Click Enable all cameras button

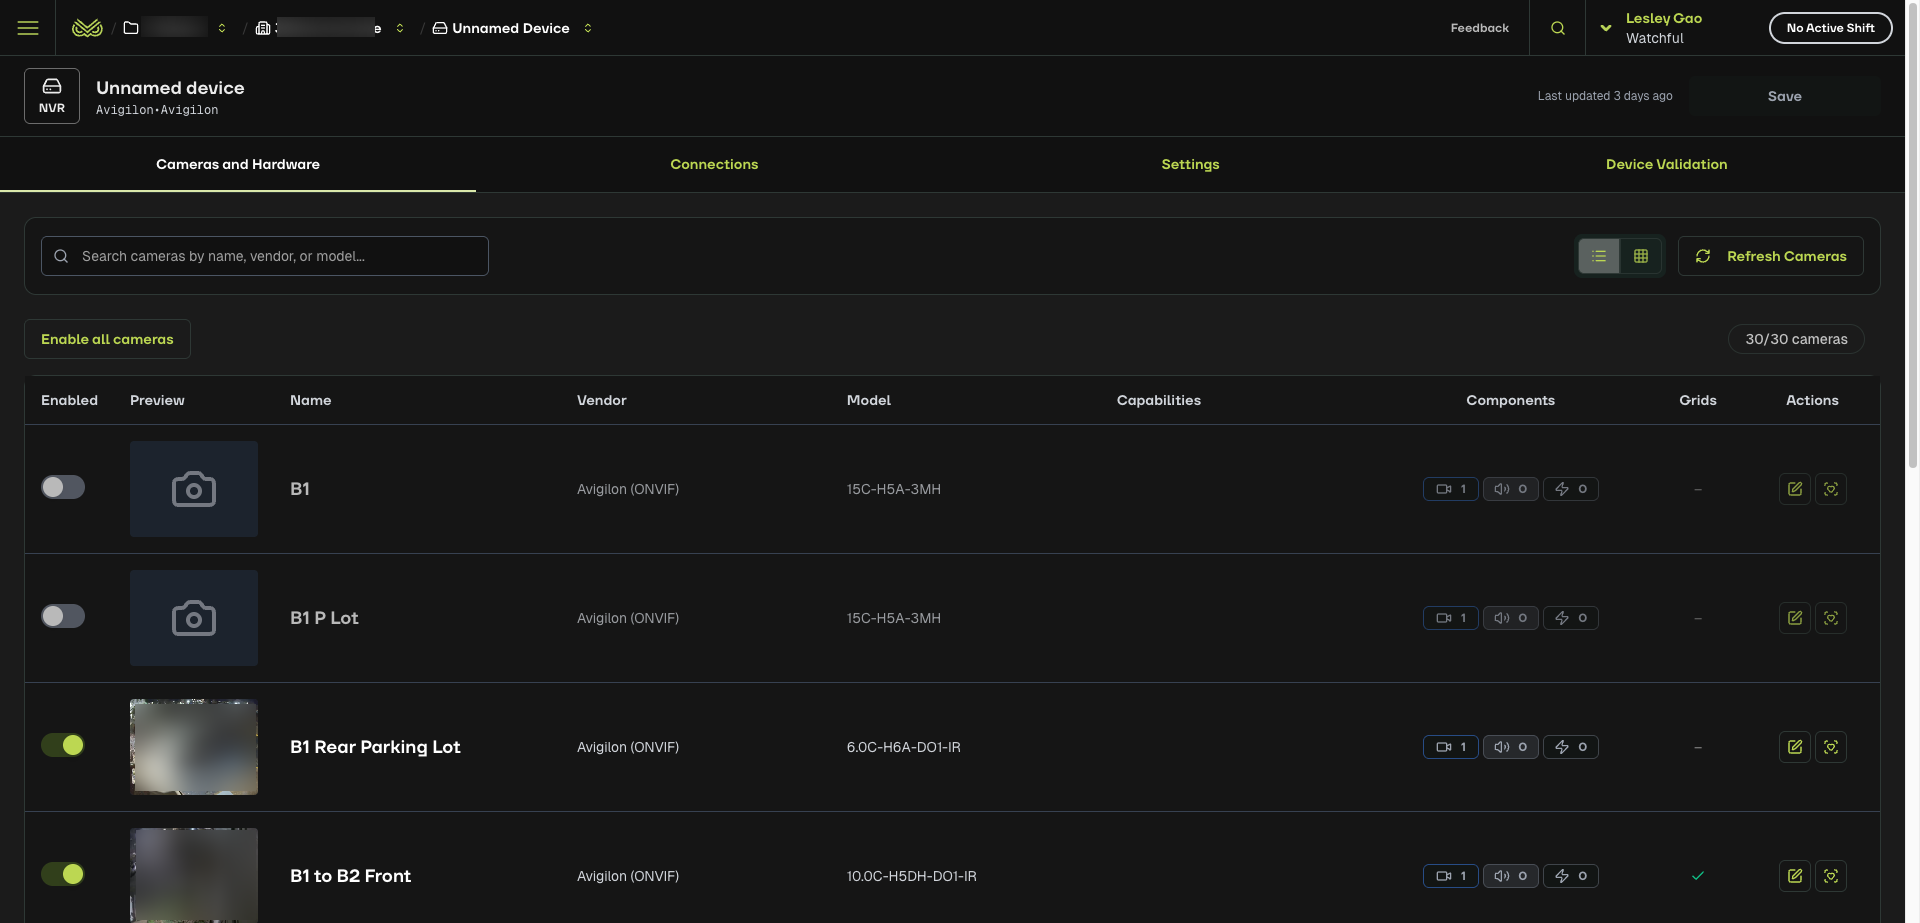[x=107, y=339]
